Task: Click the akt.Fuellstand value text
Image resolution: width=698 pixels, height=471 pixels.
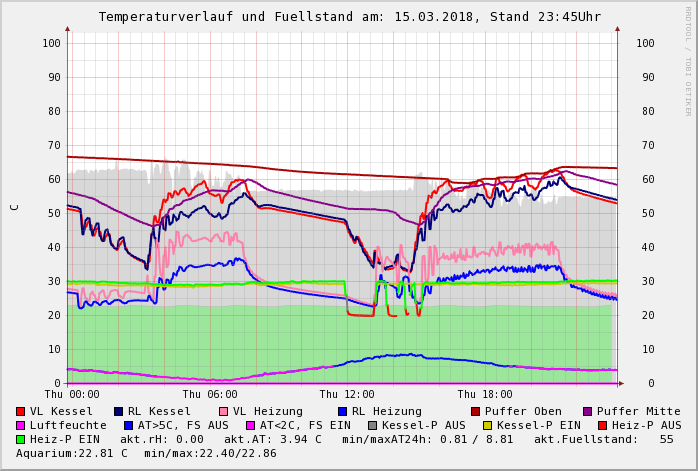Action: tap(603, 439)
